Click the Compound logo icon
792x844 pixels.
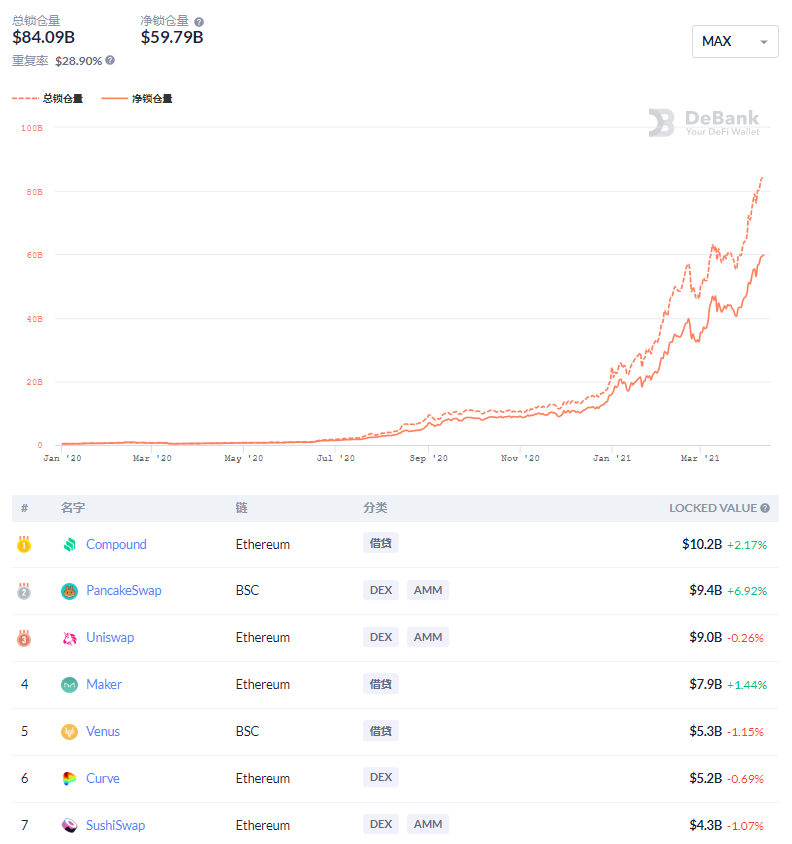click(69, 545)
